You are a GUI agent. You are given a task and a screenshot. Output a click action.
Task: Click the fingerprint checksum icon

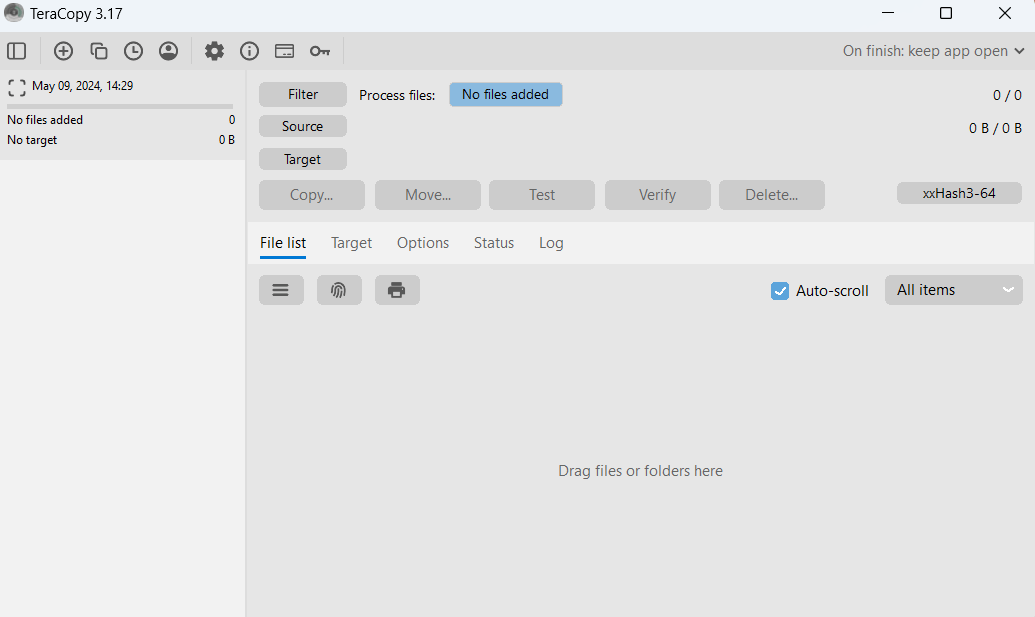(339, 290)
